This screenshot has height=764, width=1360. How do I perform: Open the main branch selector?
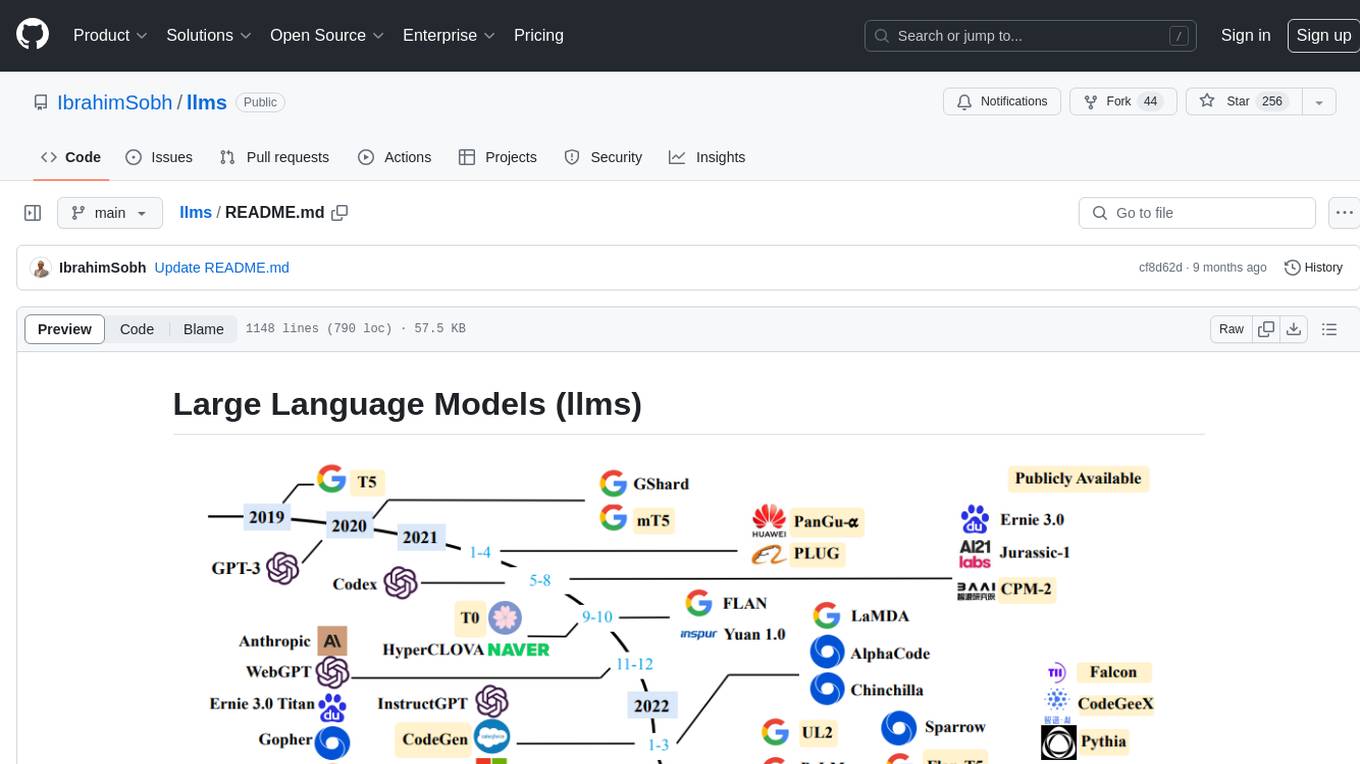pyautogui.click(x=109, y=213)
